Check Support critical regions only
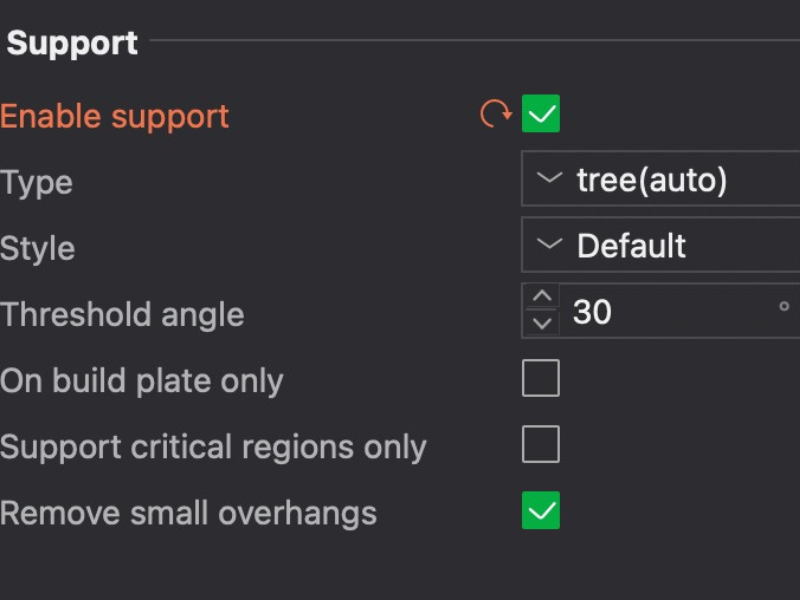 coord(541,444)
